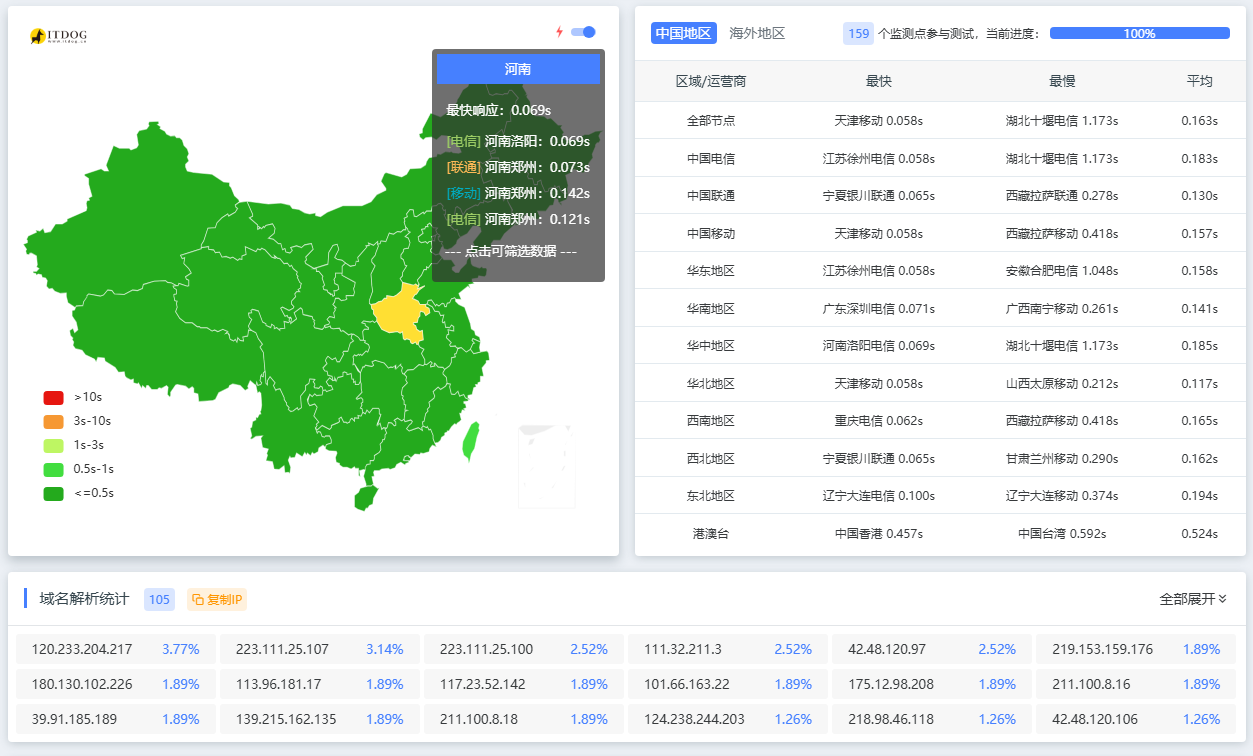Click the 河南 tooltip header button
Image resolution: width=1253 pixels, height=756 pixels.
tap(518, 69)
